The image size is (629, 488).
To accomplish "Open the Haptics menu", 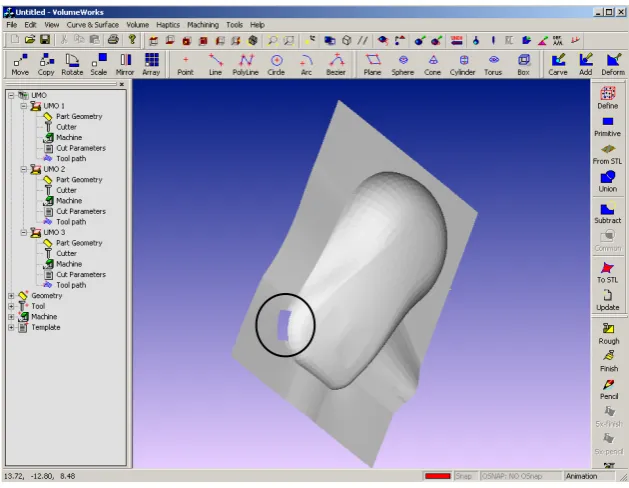I will pyautogui.click(x=168, y=25).
